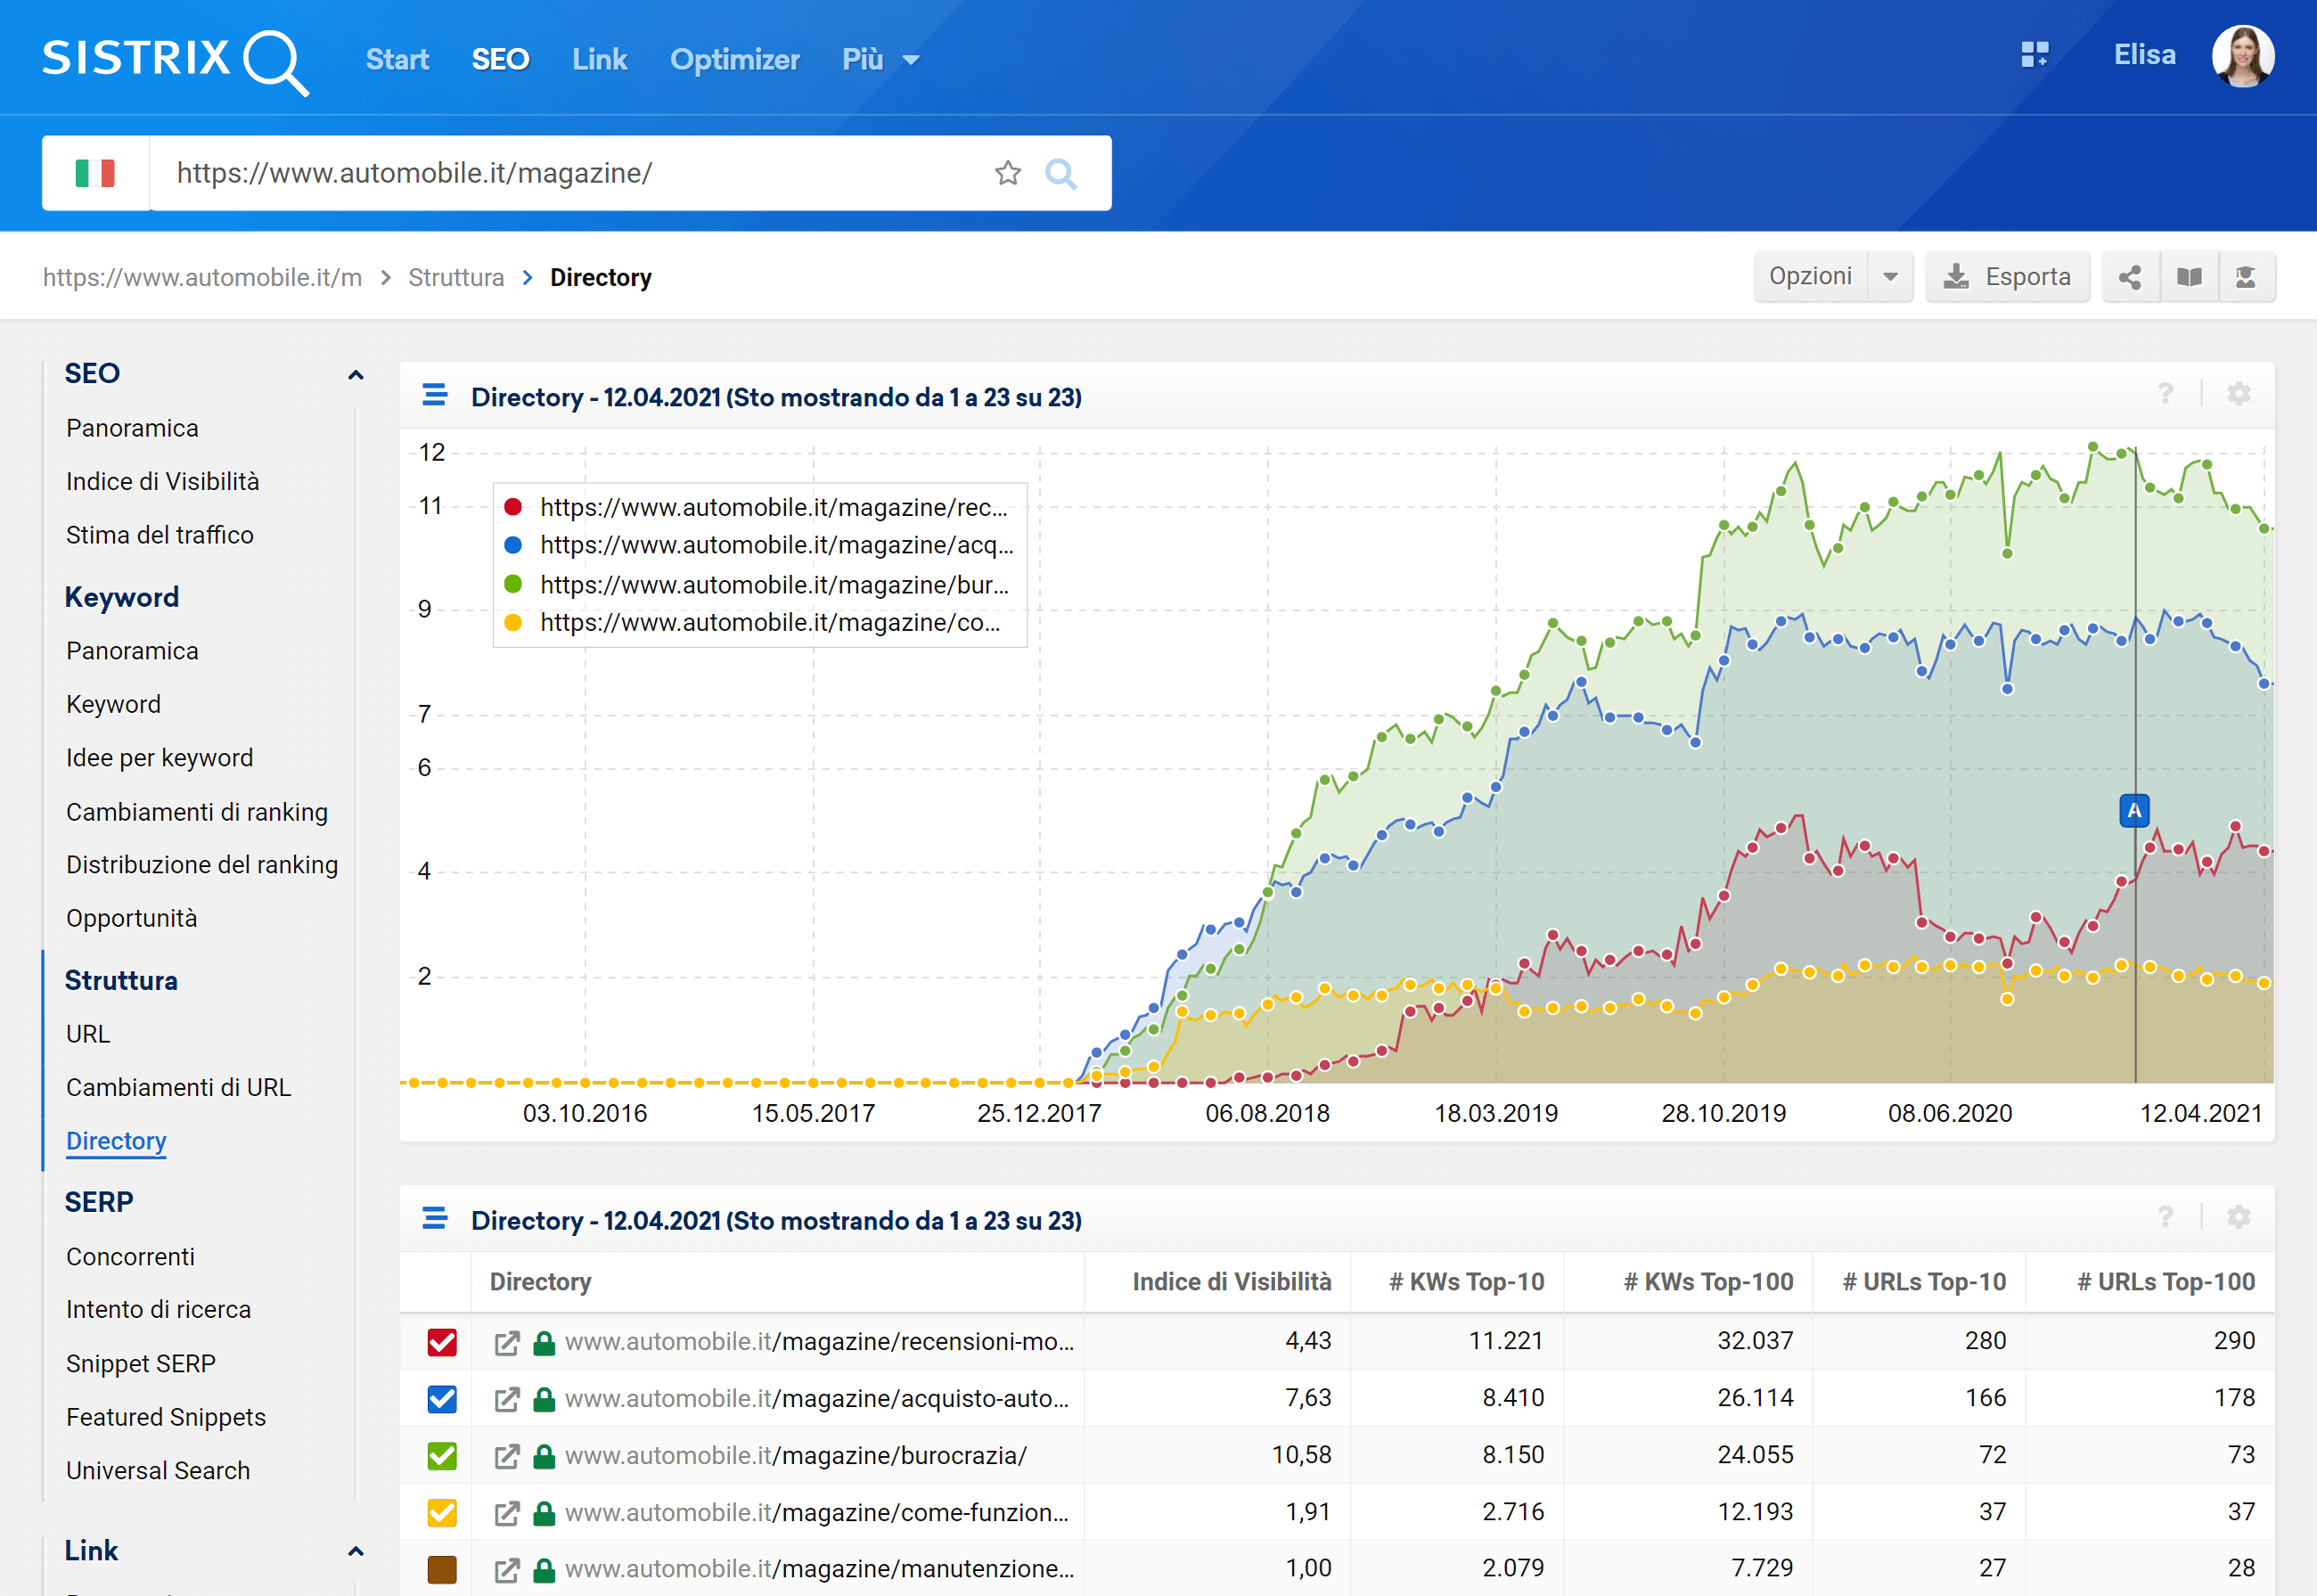The width and height of the screenshot is (2317, 1596).
Task: Go to the Link top navigation tab
Action: [600, 60]
